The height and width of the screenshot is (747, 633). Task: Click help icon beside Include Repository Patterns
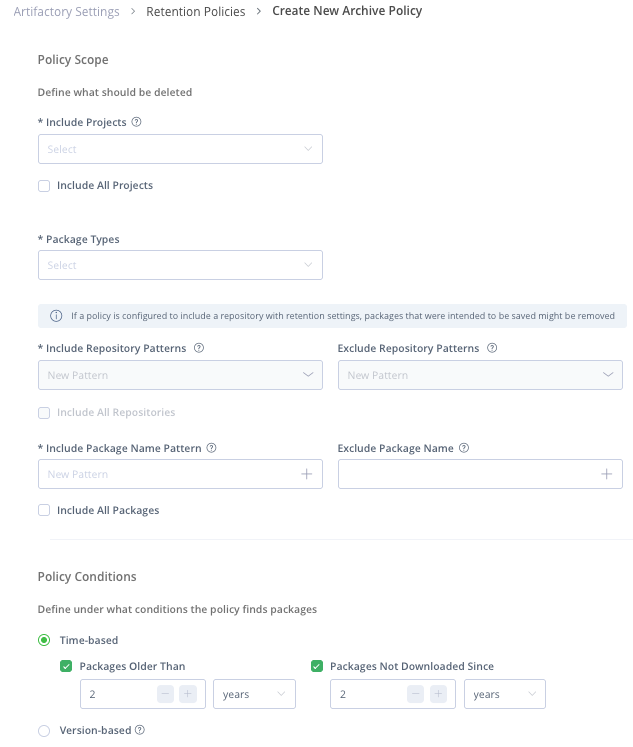[199, 348]
